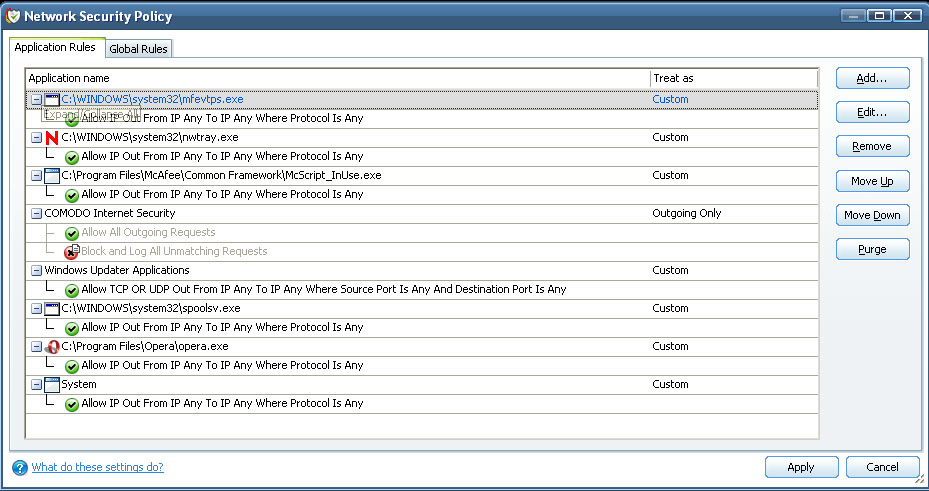Click the Purge button
The width and height of the screenshot is (929, 491).
pos(872,249)
